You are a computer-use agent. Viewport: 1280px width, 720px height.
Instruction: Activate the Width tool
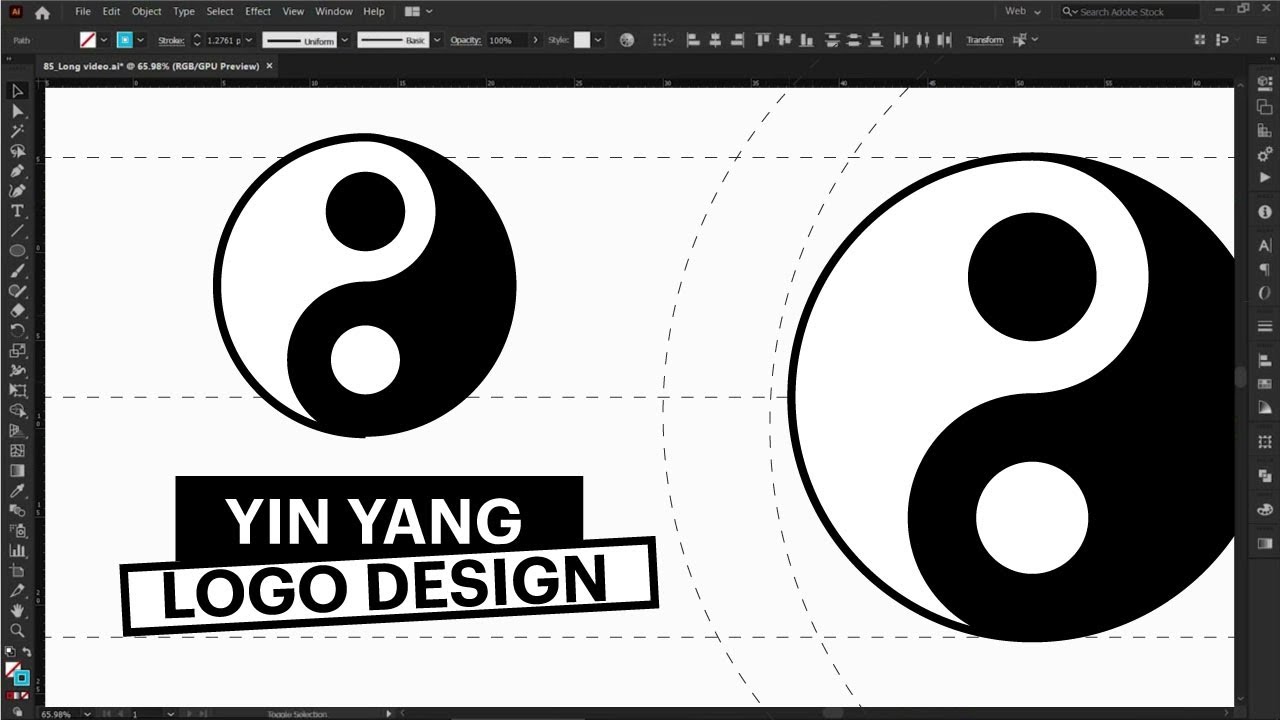pos(17,371)
